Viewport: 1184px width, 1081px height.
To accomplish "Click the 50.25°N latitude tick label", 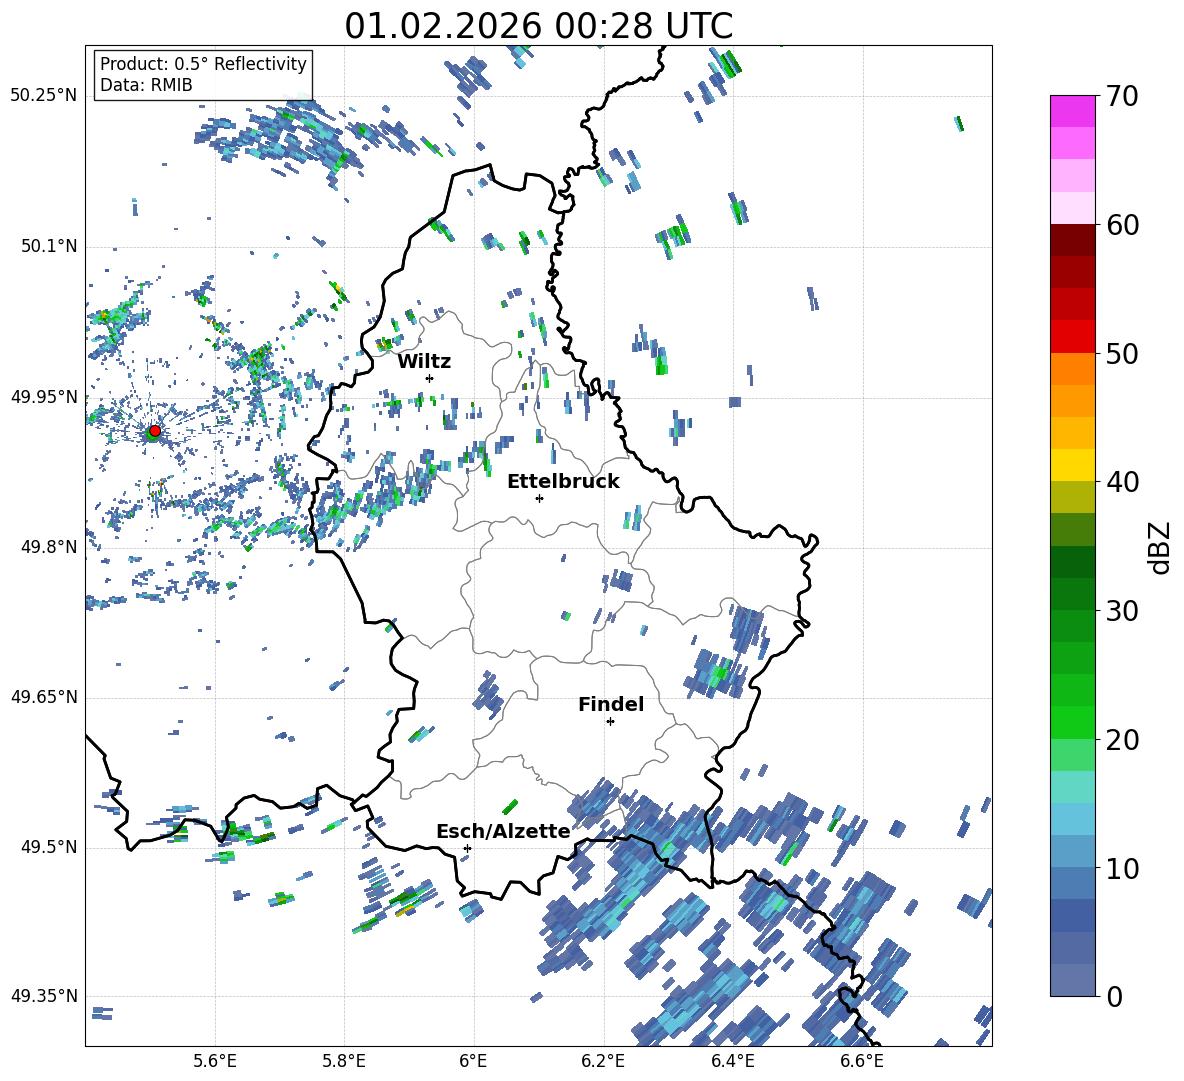I will pyautogui.click(x=43, y=96).
